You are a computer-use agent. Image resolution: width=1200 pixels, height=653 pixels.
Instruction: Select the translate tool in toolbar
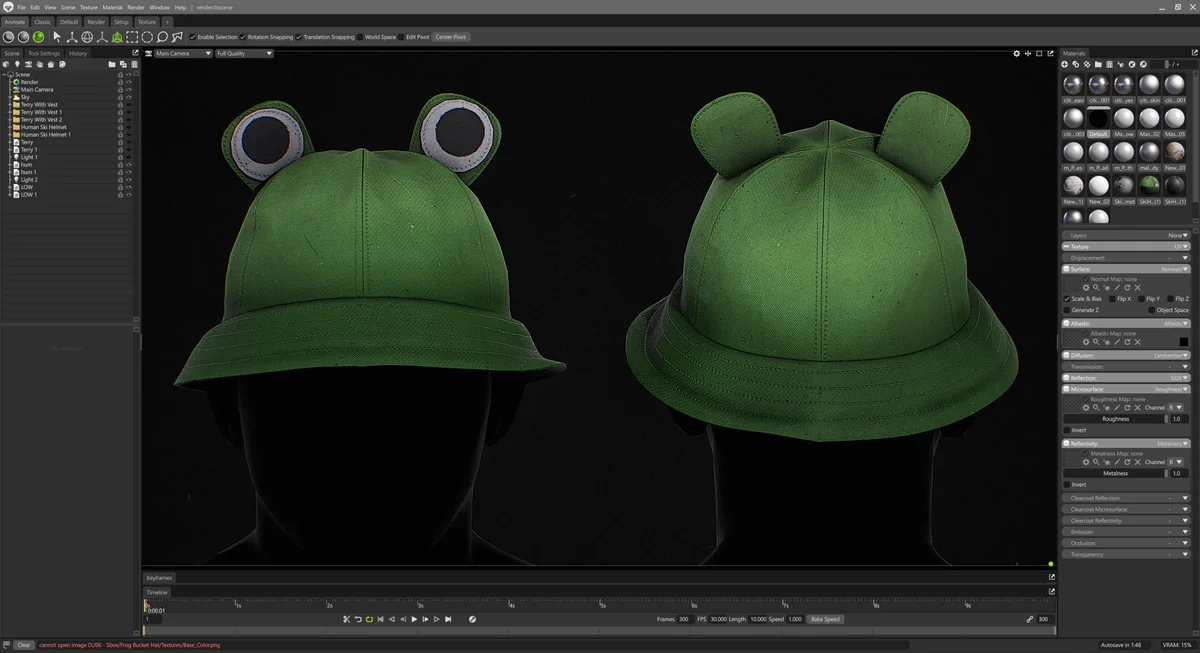point(72,37)
